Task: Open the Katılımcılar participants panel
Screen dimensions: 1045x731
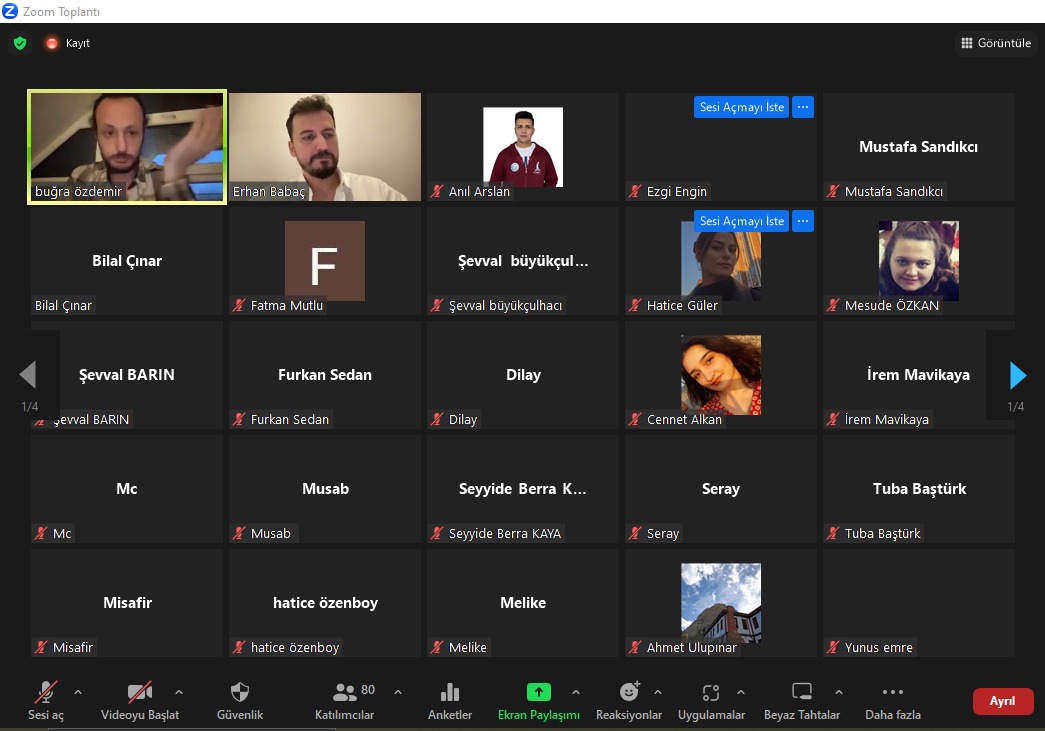Action: coord(345,700)
